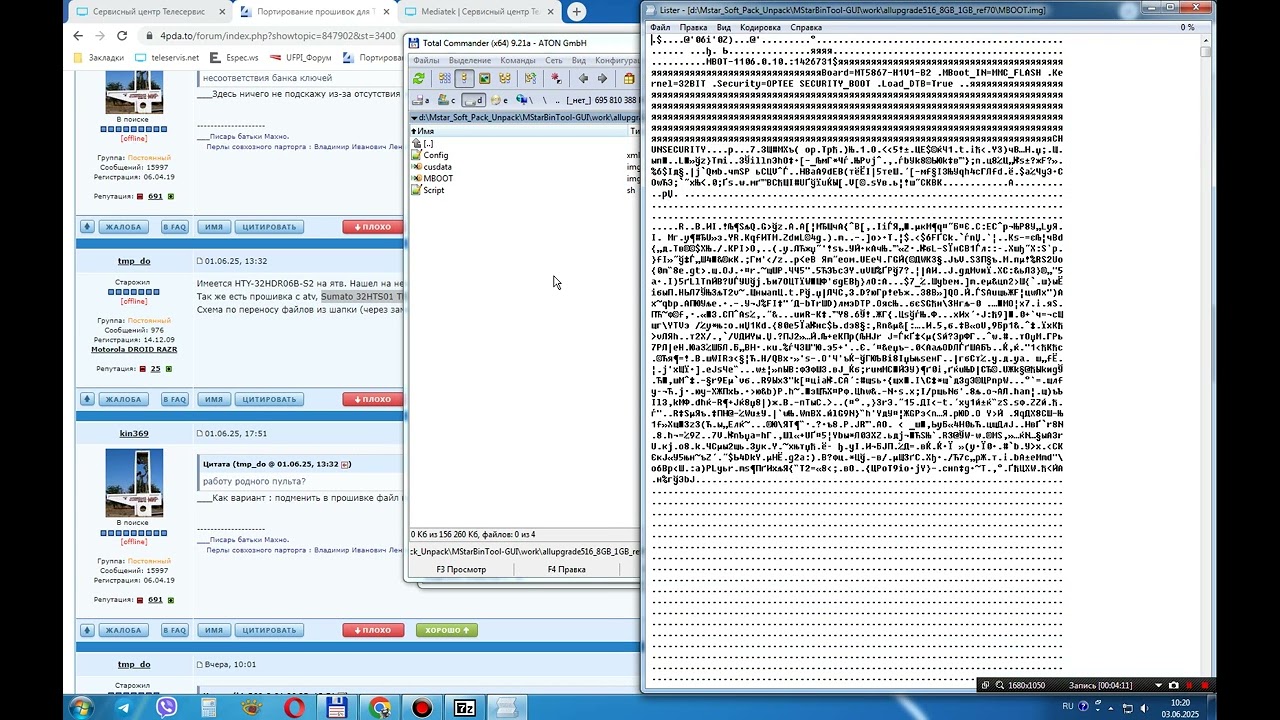The height and width of the screenshot is (720, 1280).
Task: Open the Espec.ws bookmark
Action: tap(235, 58)
